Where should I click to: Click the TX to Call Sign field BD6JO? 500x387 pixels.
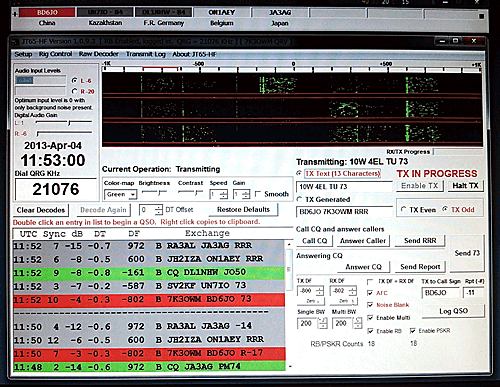click(x=440, y=293)
